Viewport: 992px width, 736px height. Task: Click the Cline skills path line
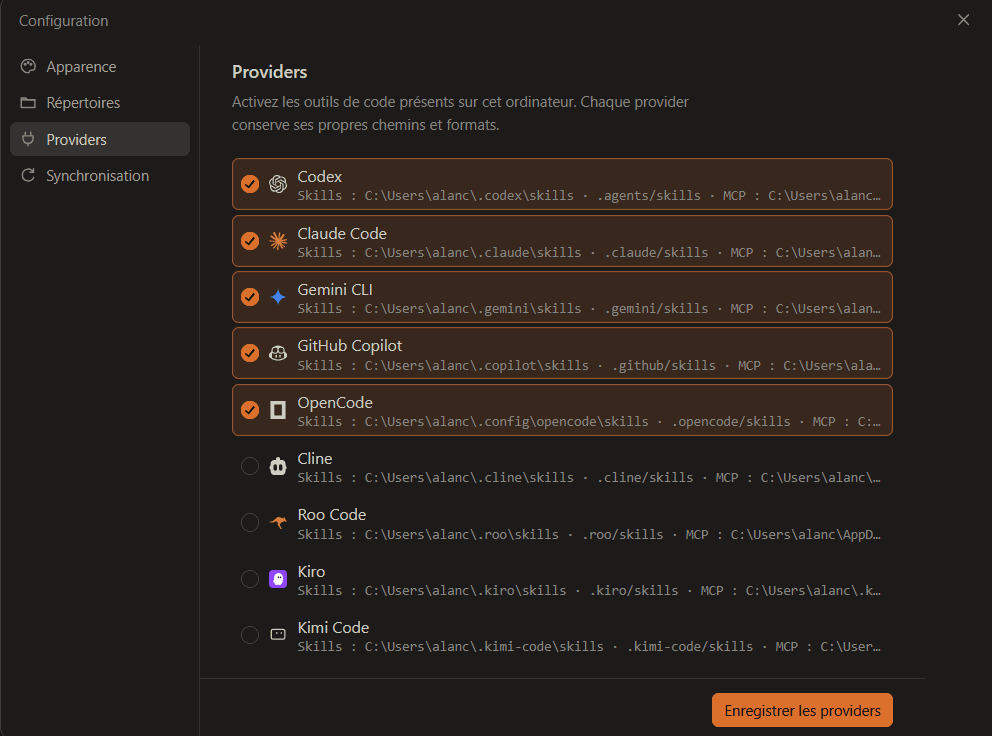(589, 477)
